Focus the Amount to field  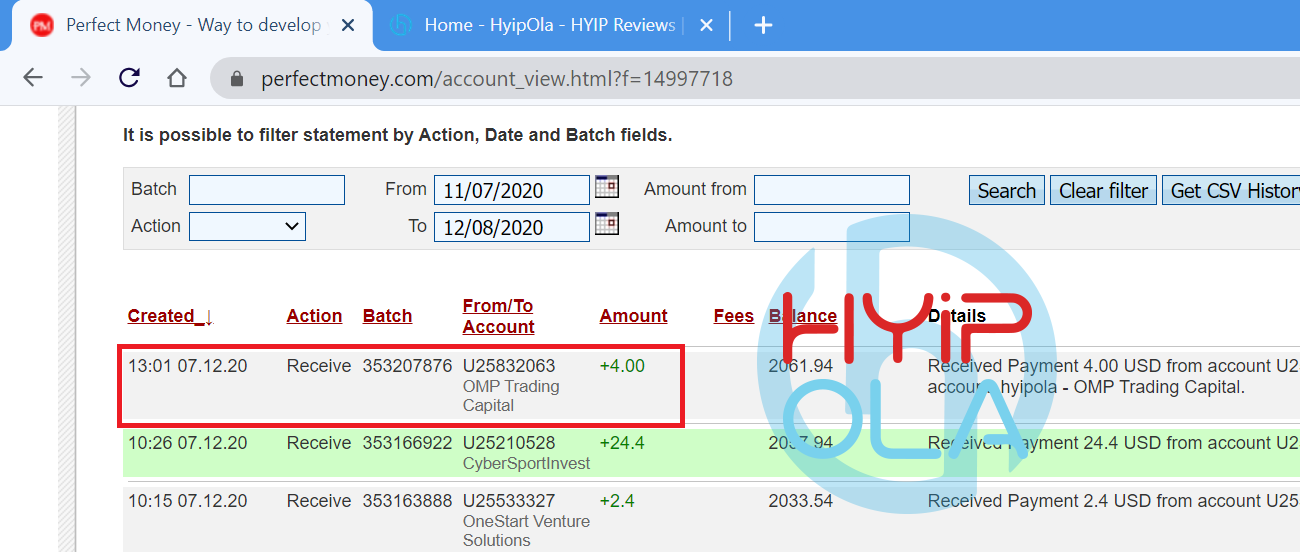click(x=832, y=227)
